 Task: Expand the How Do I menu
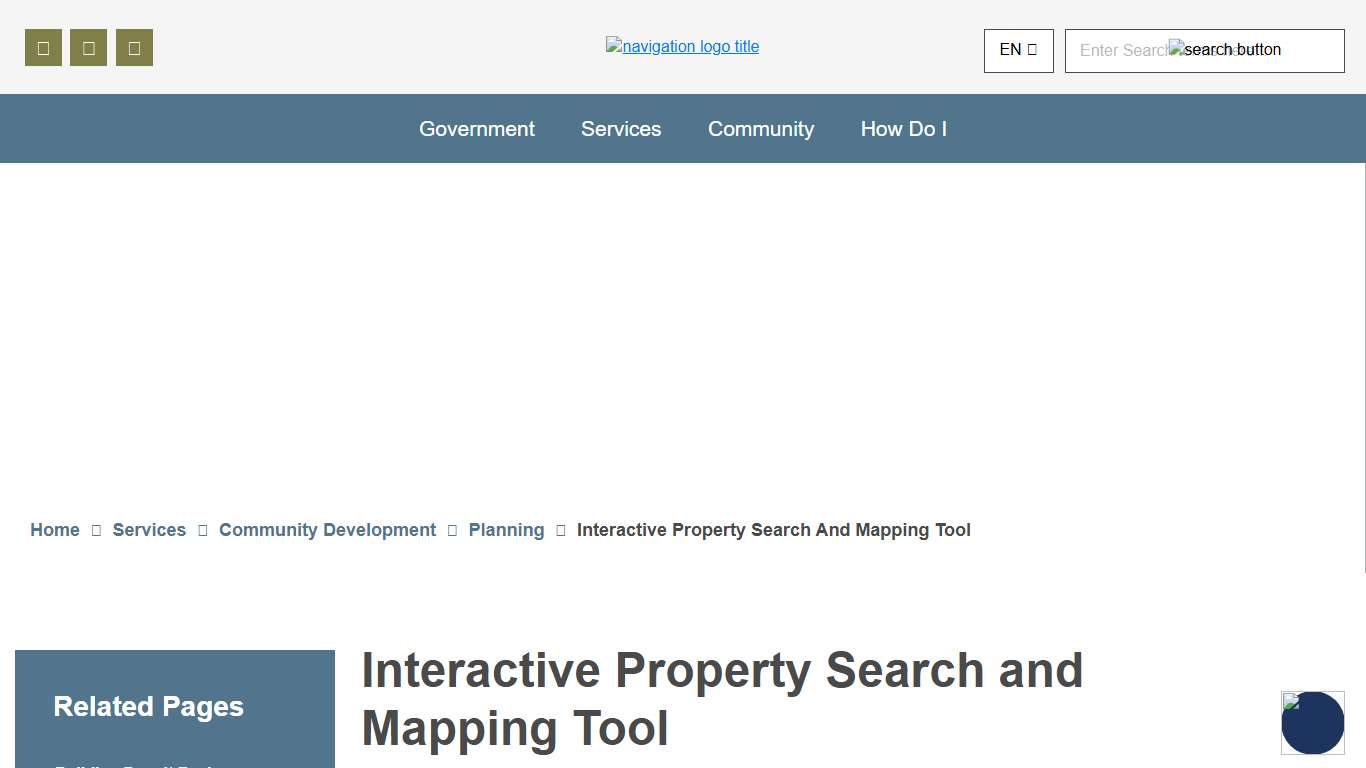(x=903, y=129)
